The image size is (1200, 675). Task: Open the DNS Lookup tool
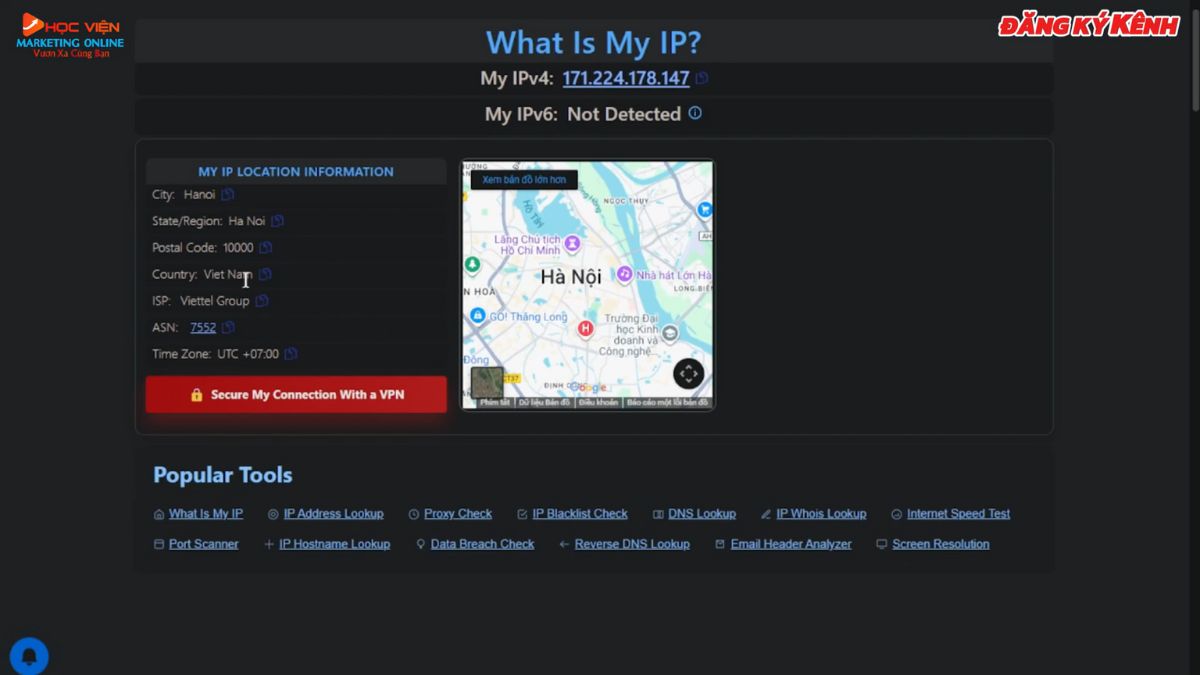(703, 513)
